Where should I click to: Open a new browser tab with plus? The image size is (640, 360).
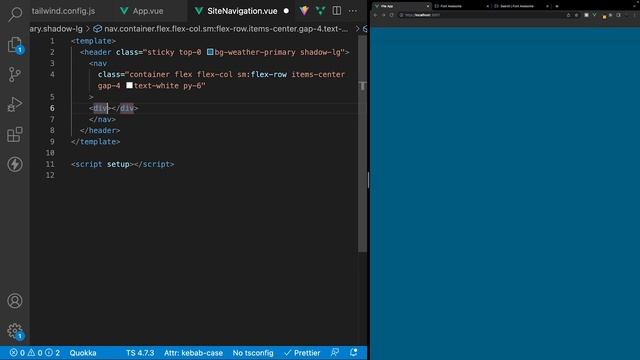[x=557, y=6]
